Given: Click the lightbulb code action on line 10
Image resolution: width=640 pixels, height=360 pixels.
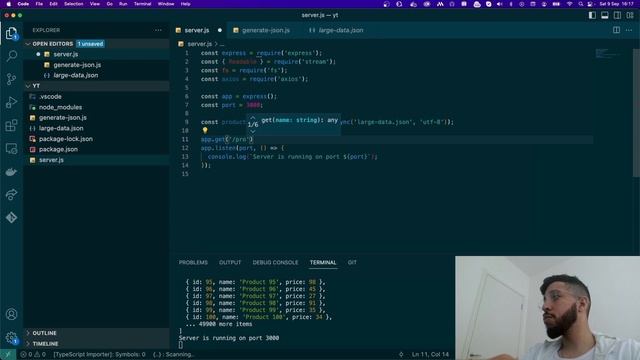Looking at the screenshot, I should point(205,130).
